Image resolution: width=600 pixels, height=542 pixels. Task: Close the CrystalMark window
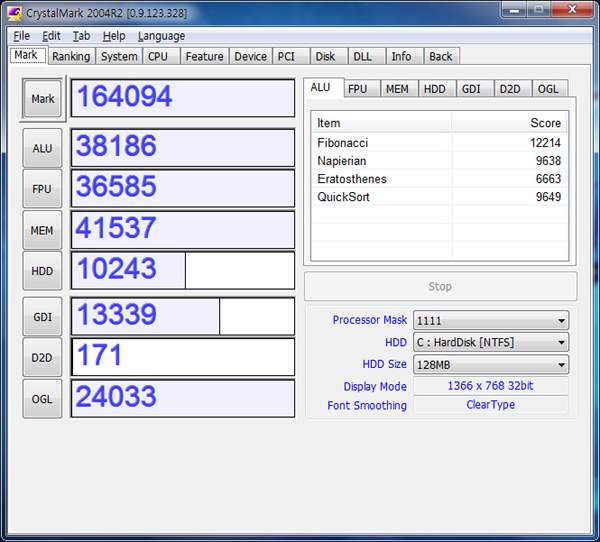point(572,9)
